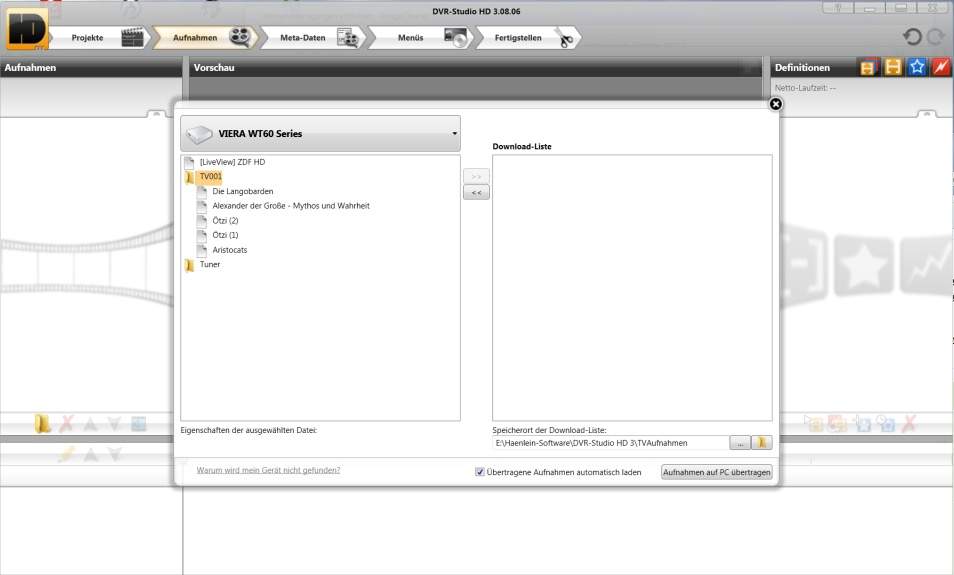Image resolution: width=954 pixels, height=575 pixels.
Task: Click the greyed-out redo arrow icon
Action: click(x=936, y=37)
